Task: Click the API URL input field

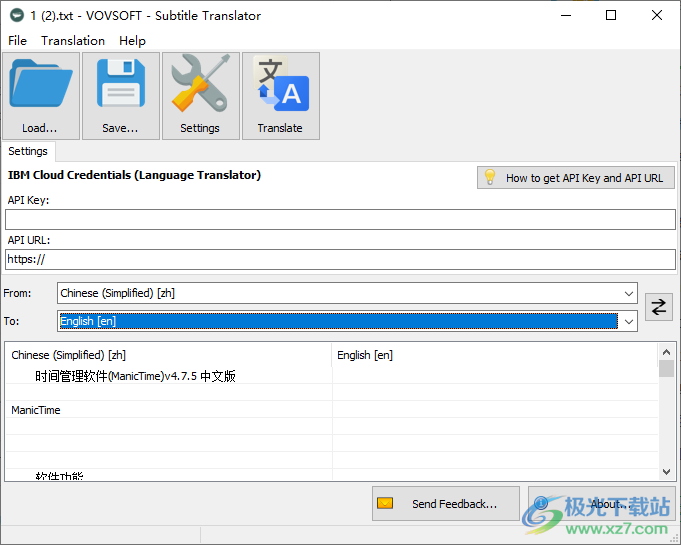Action: click(340, 259)
